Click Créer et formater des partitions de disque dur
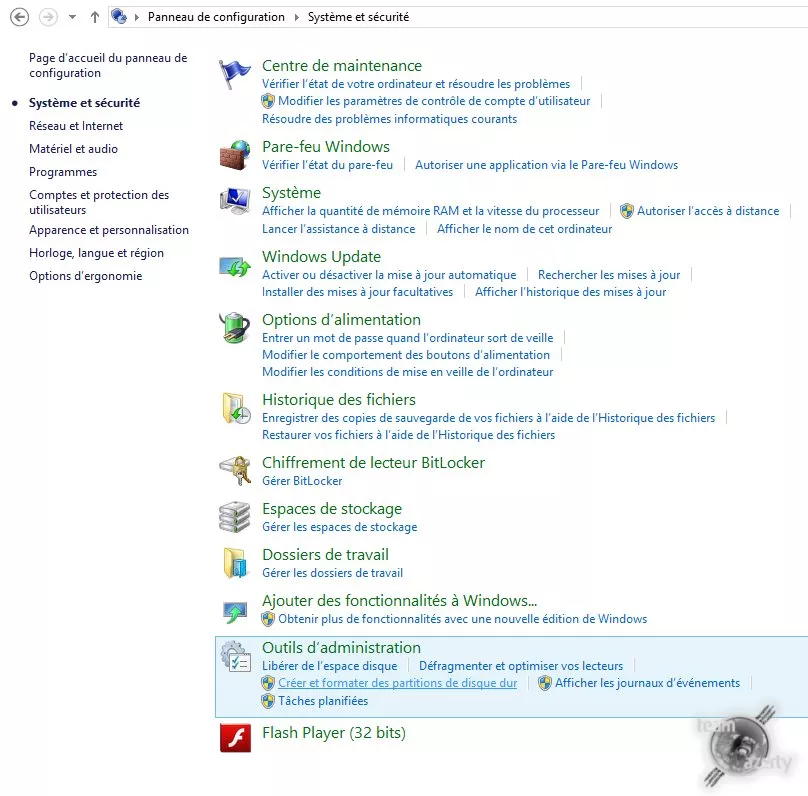This screenshot has width=808, height=796. click(x=398, y=683)
